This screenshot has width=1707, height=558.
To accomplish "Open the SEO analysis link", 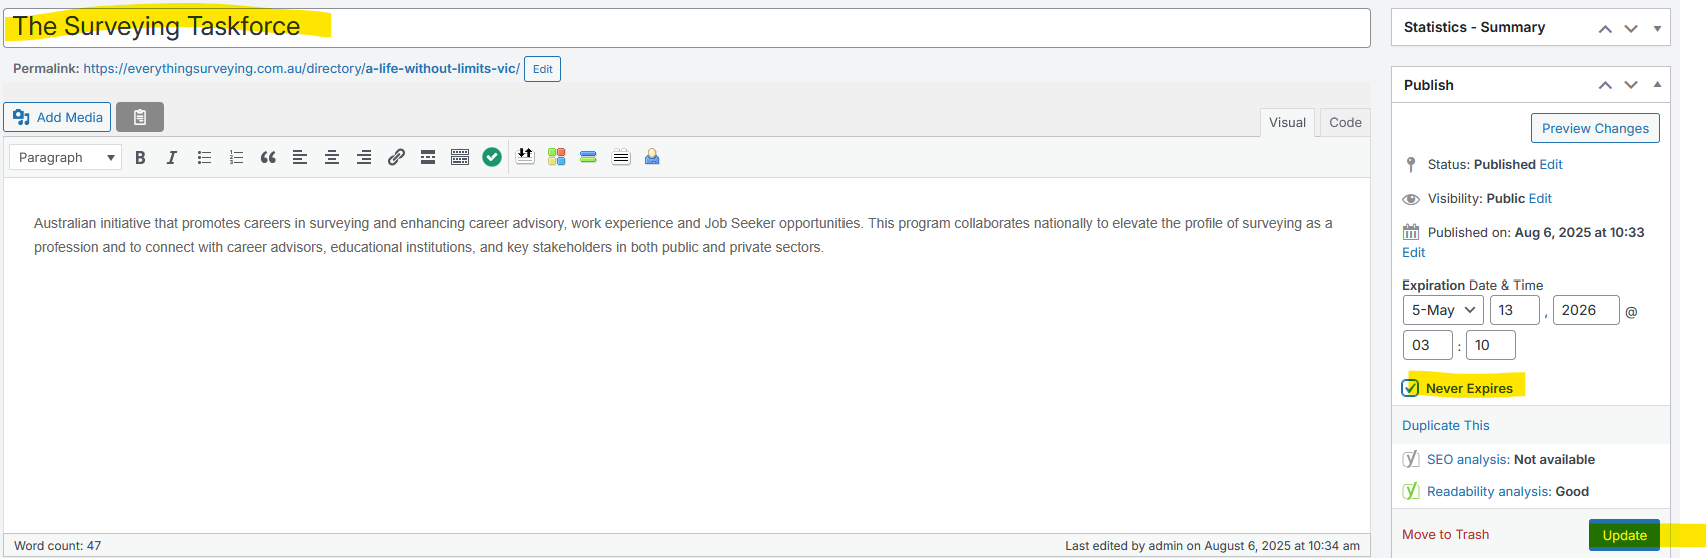I will [1467, 459].
